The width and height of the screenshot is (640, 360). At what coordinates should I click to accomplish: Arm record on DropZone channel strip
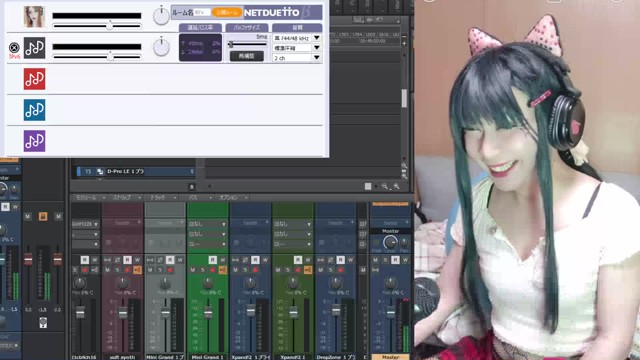tap(340, 270)
